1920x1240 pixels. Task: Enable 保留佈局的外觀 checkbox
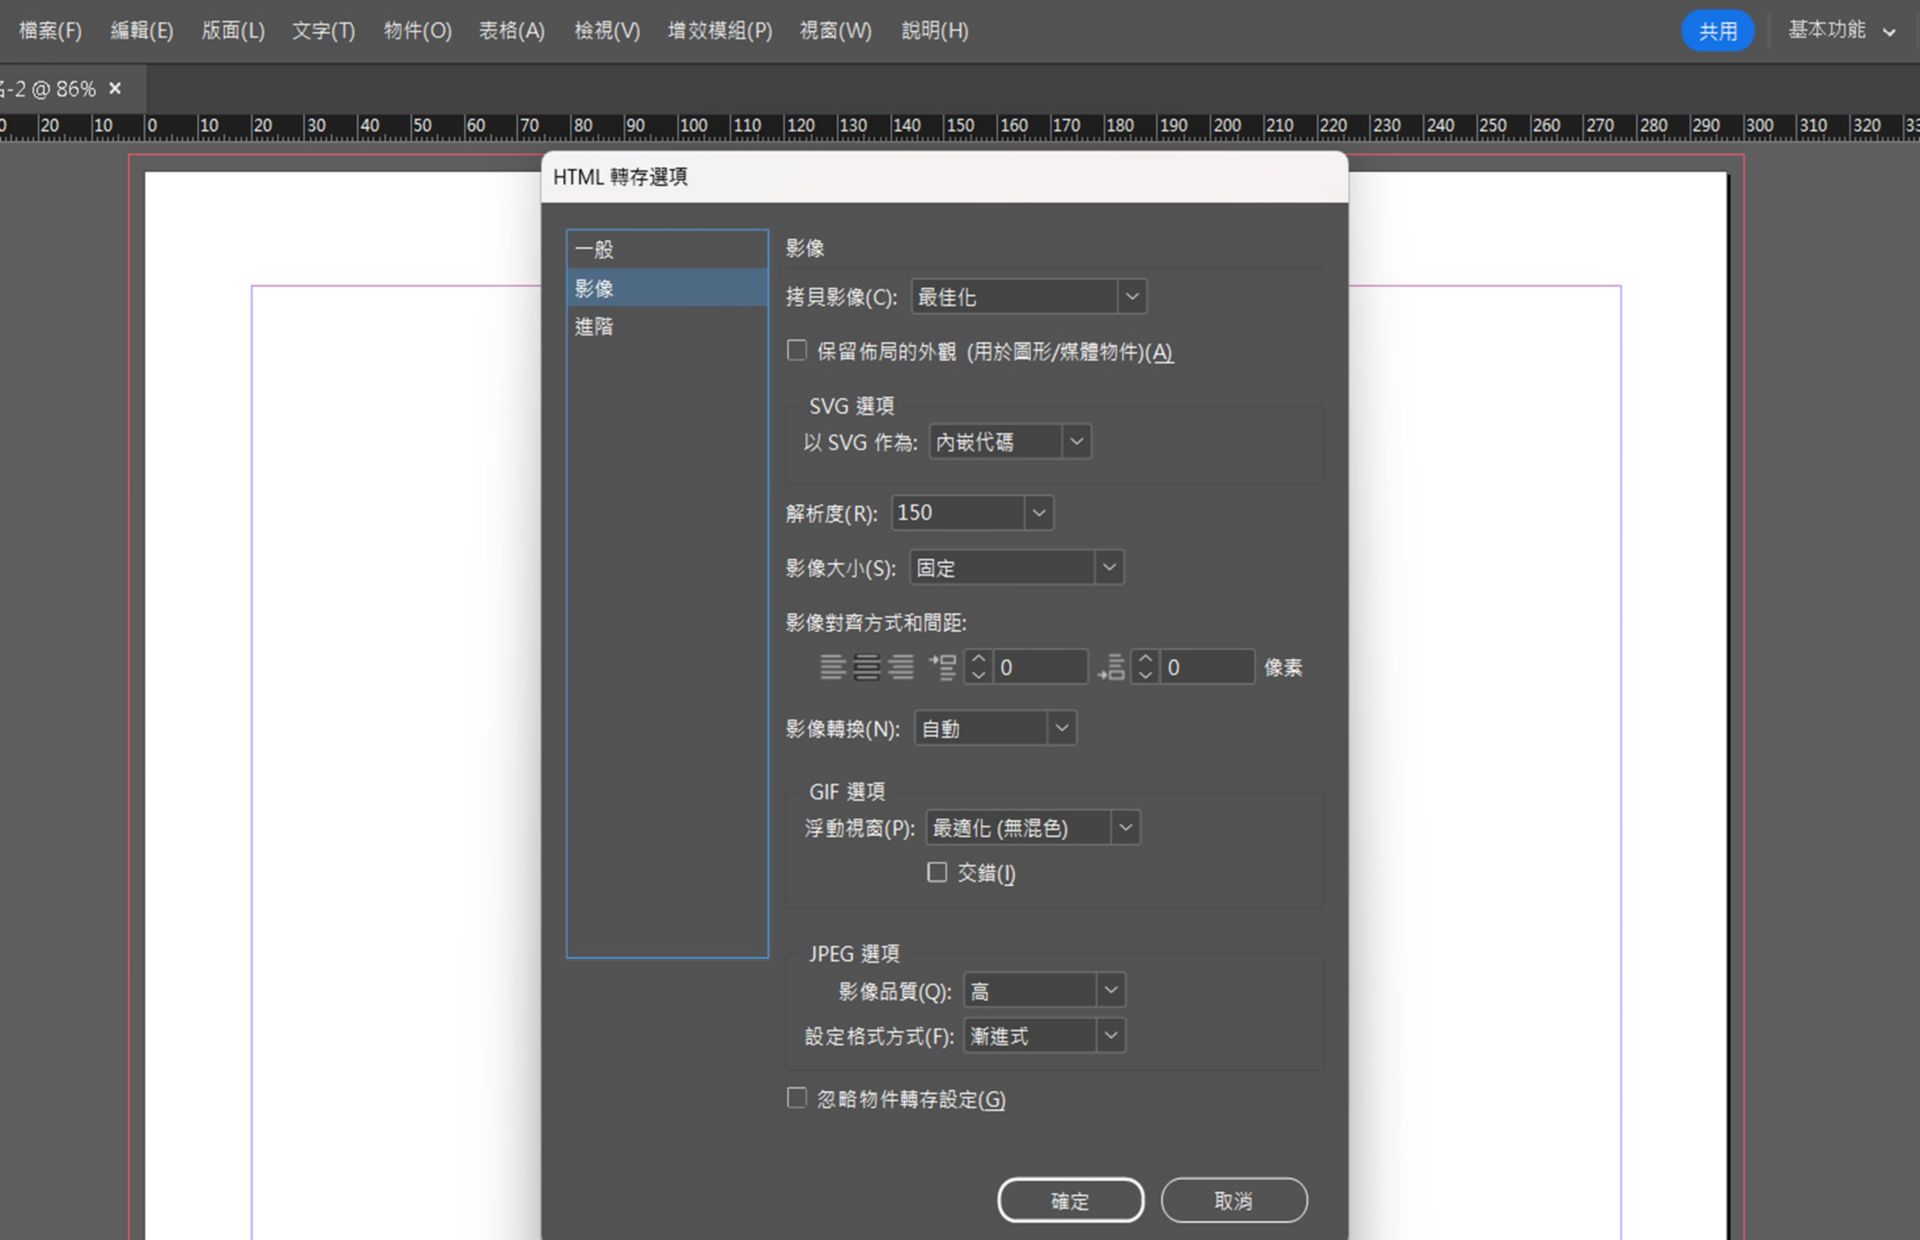797,351
